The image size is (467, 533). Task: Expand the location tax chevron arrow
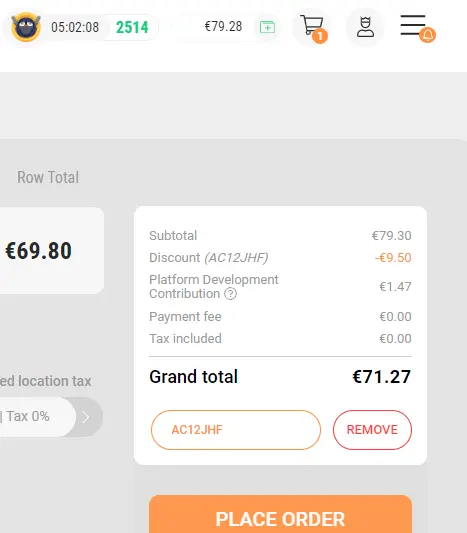pos(86,417)
